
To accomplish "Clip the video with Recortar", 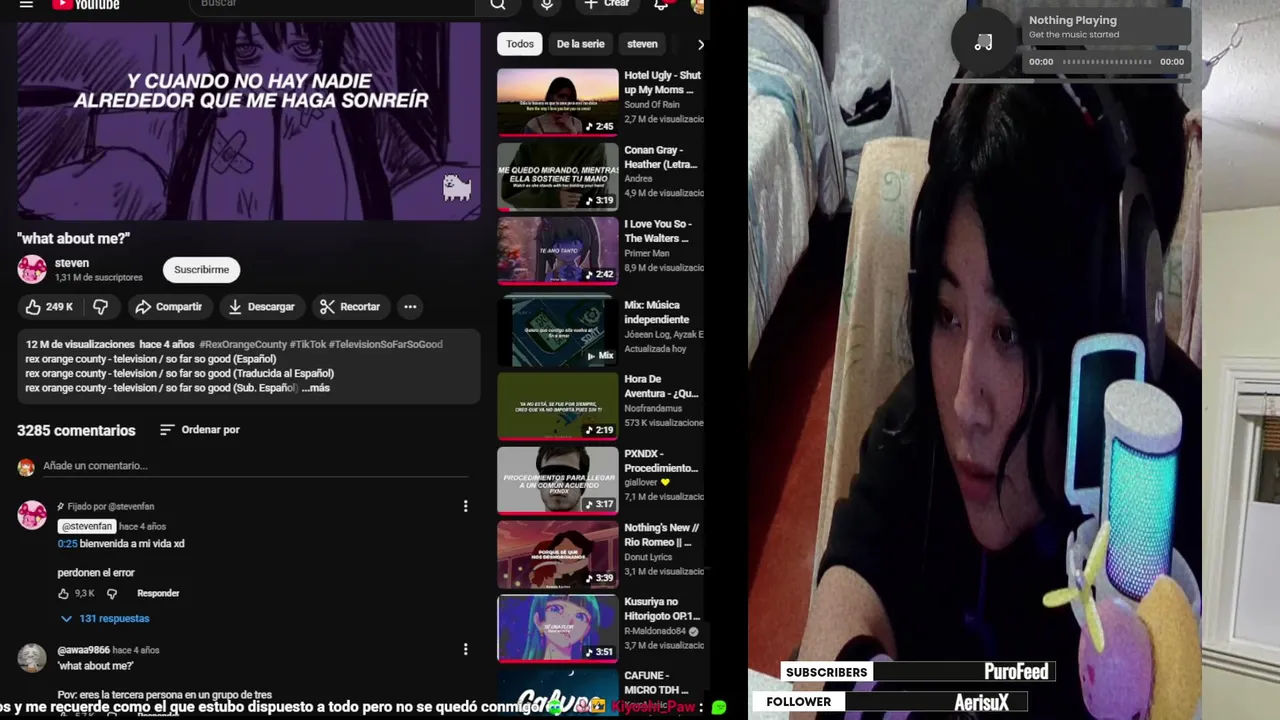I will [350, 307].
